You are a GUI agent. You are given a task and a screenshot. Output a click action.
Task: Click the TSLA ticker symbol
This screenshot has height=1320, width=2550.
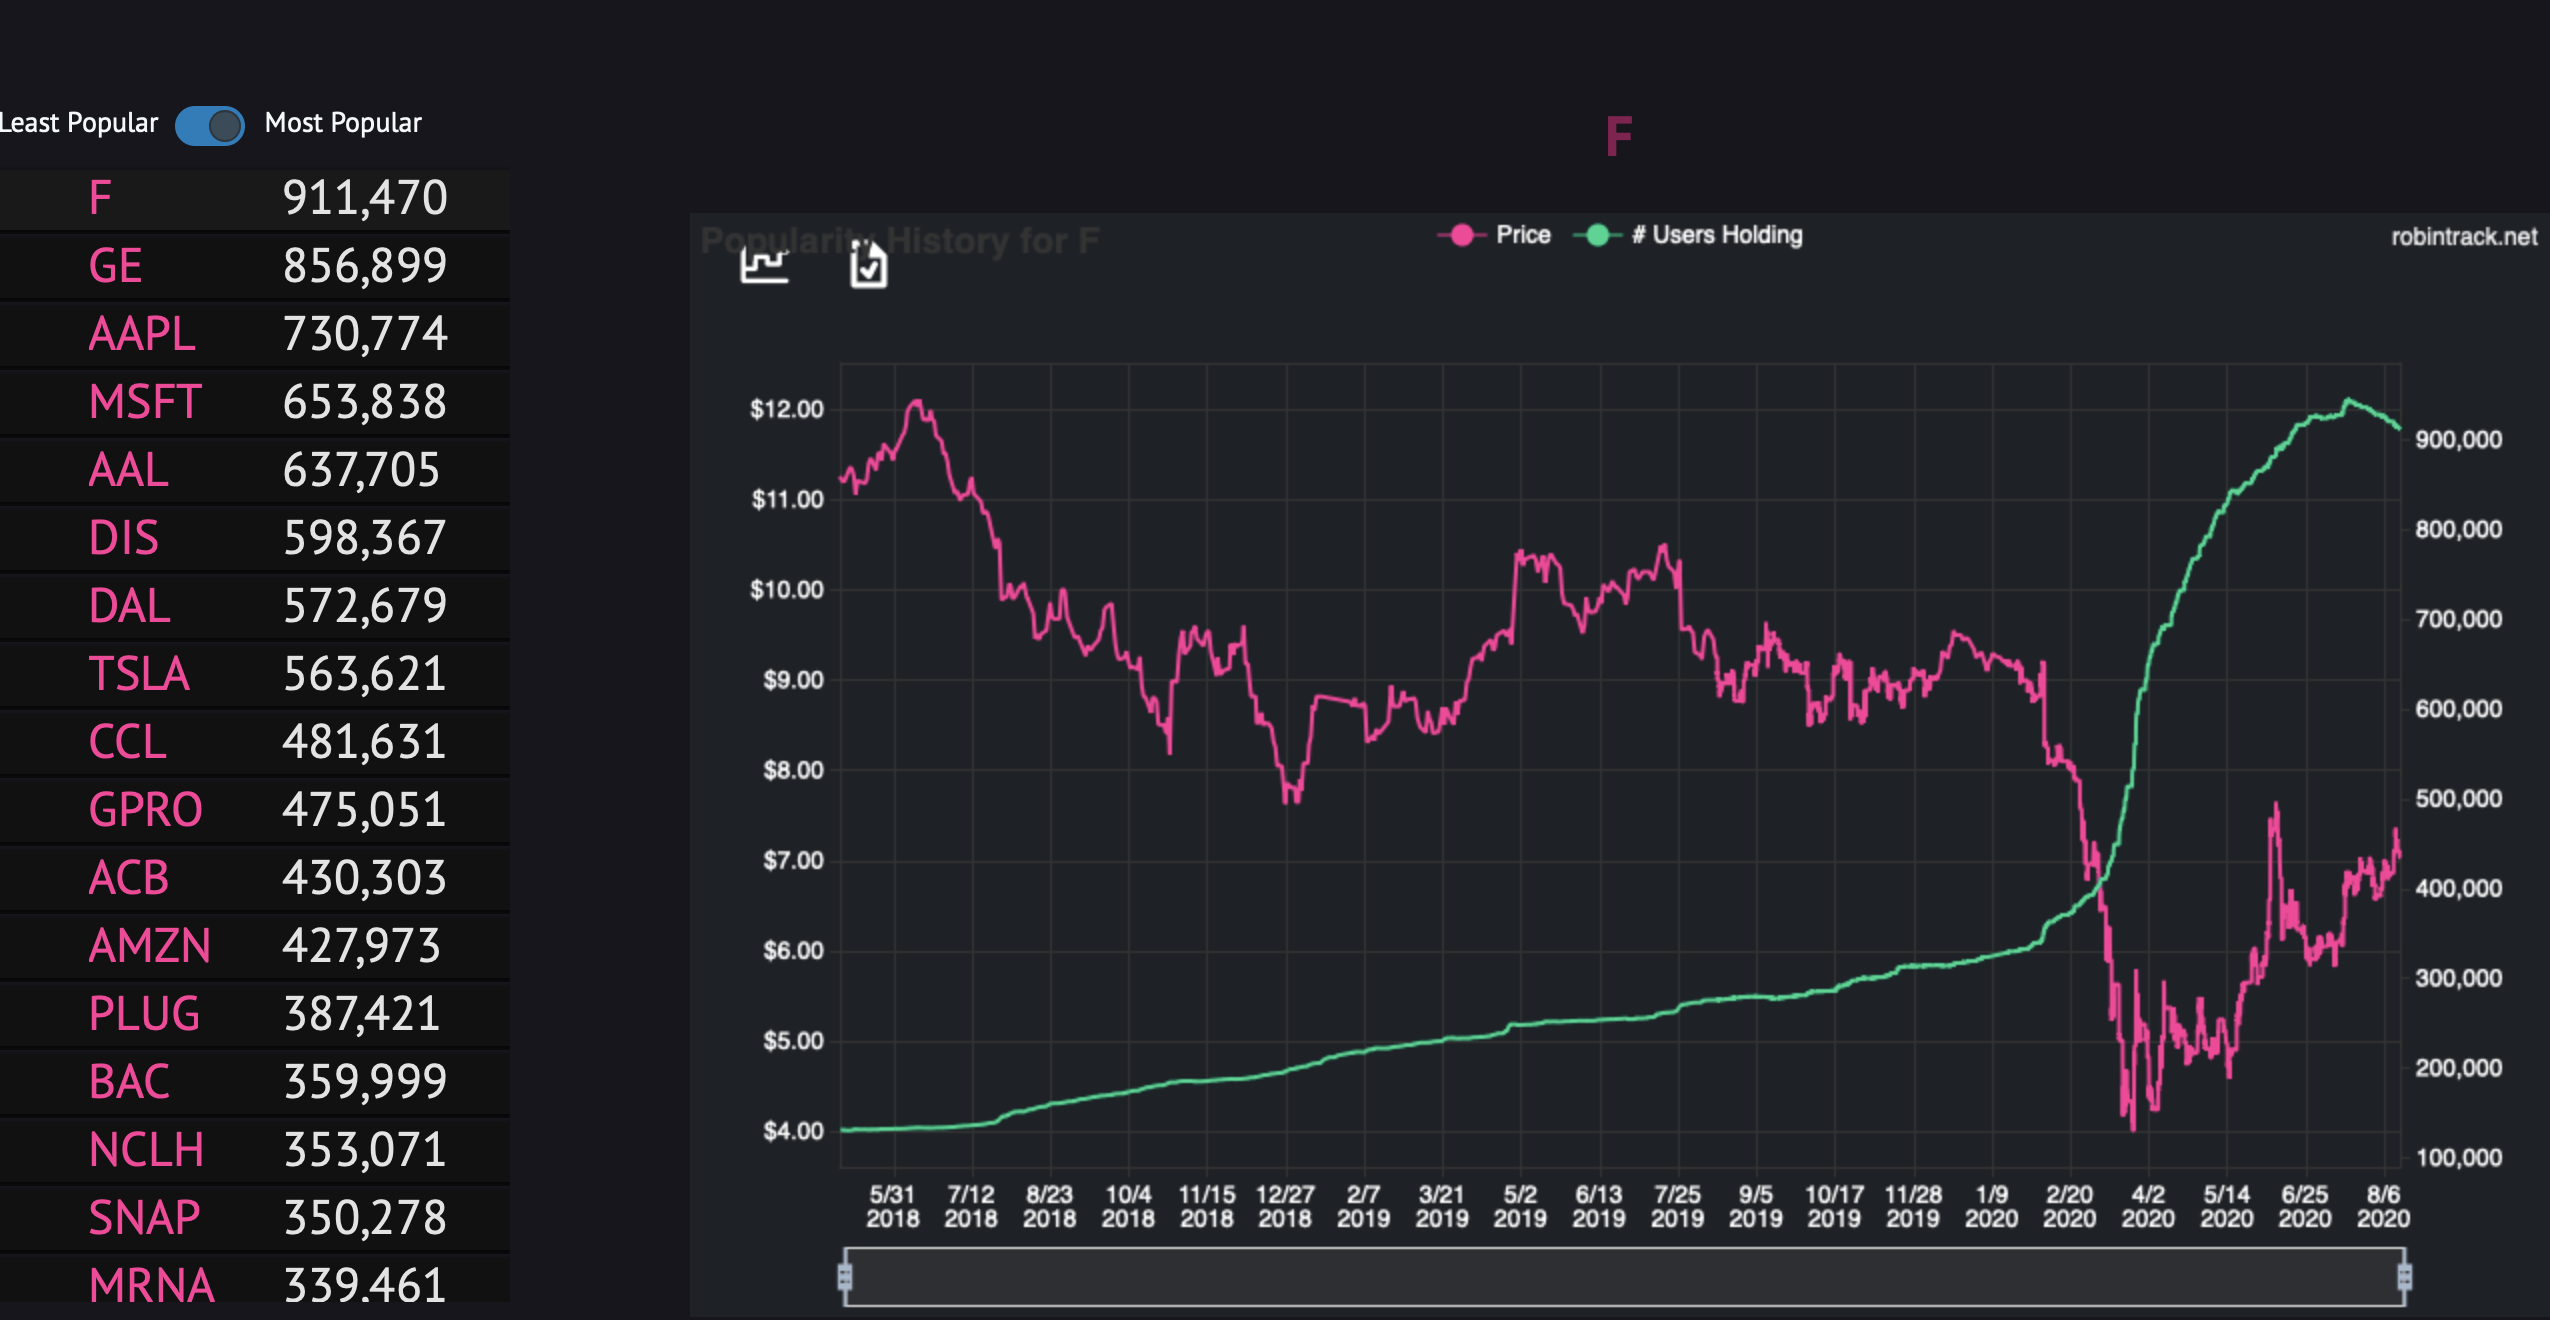pos(139,674)
